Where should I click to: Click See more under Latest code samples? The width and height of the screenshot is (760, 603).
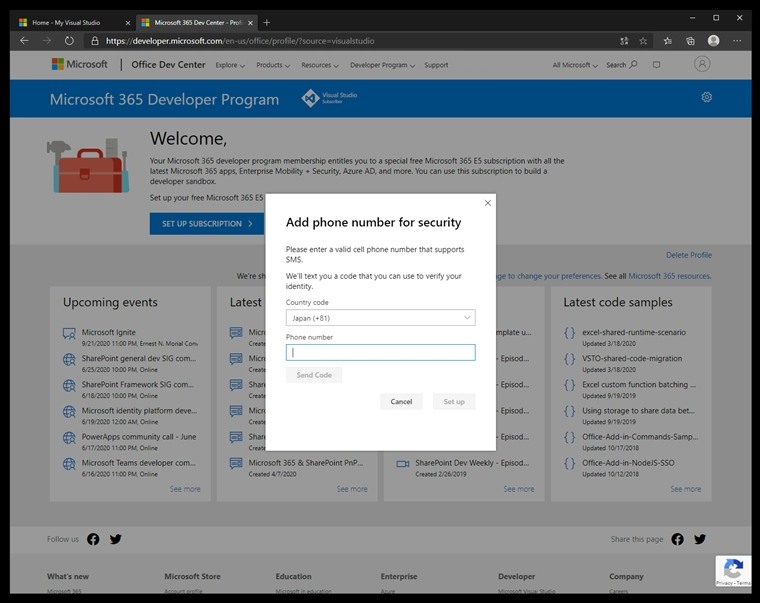click(x=686, y=489)
